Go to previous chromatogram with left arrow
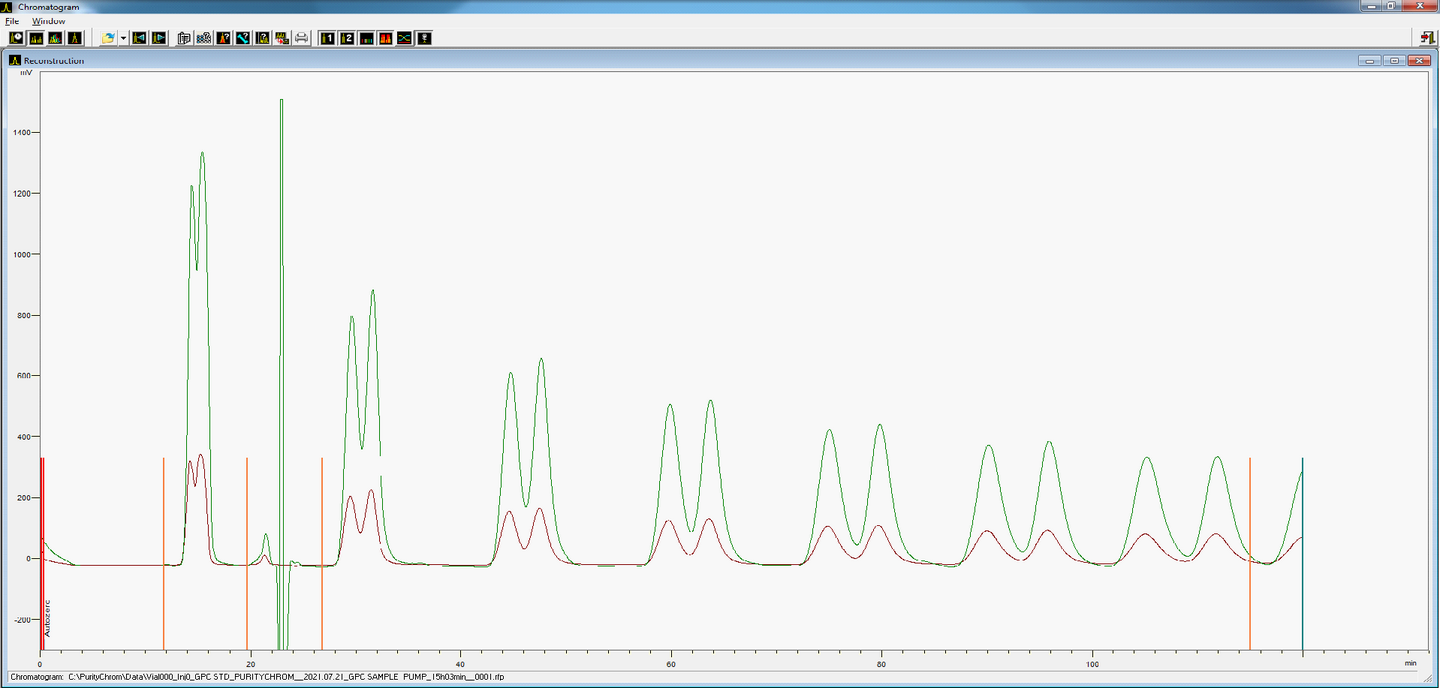The image size is (1440, 688). (139, 38)
